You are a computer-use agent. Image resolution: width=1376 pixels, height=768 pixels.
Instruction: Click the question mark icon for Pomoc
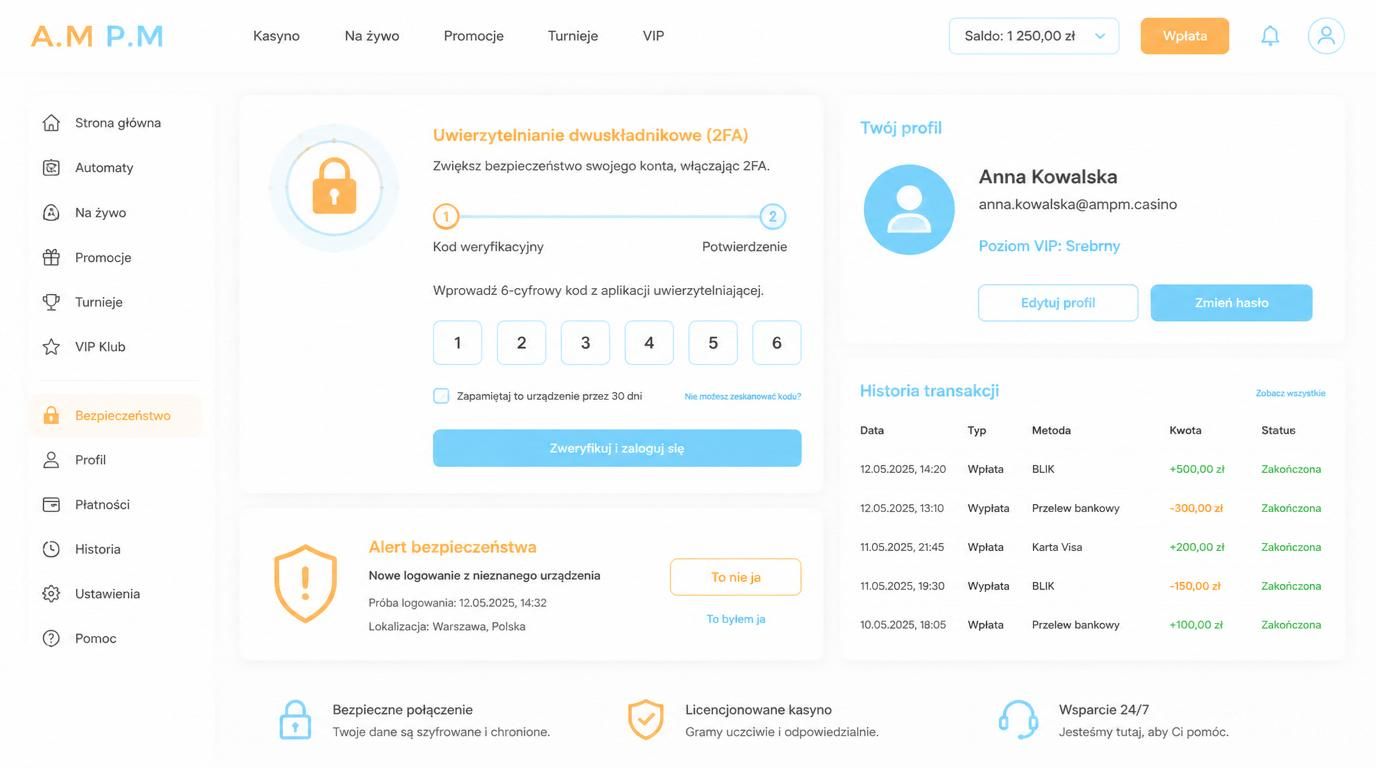(51, 638)
